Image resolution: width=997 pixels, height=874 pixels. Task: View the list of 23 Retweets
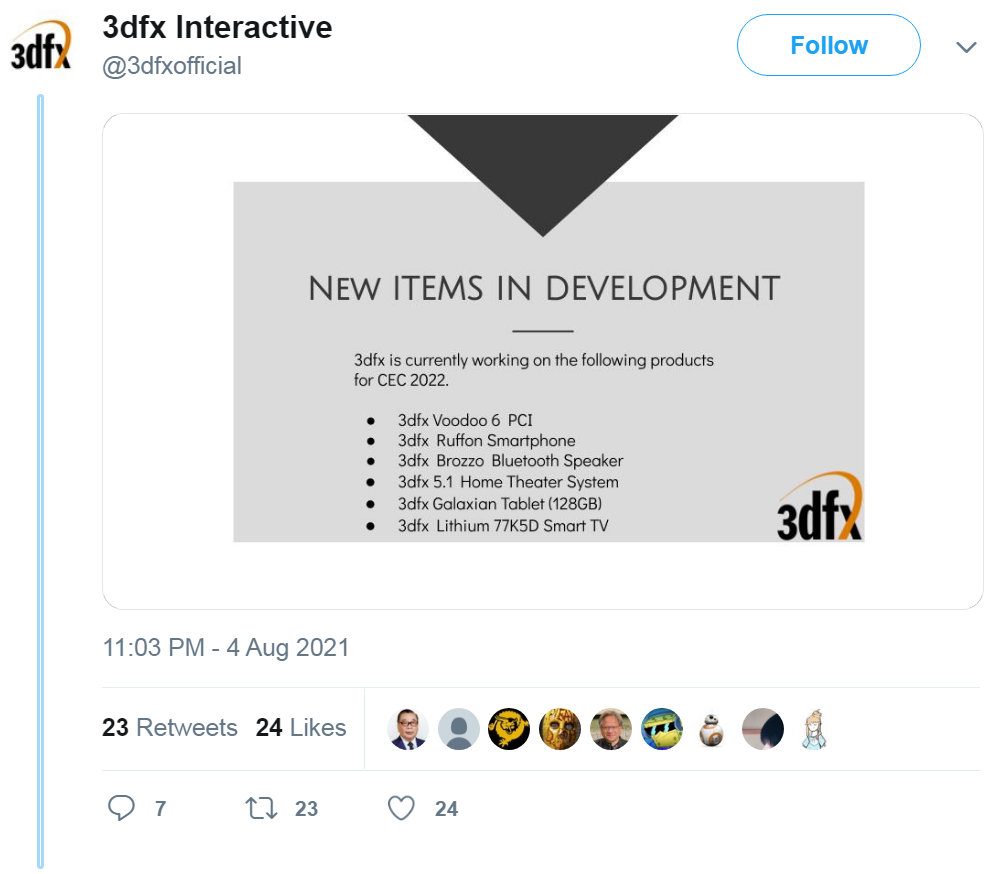pos(170,727)
